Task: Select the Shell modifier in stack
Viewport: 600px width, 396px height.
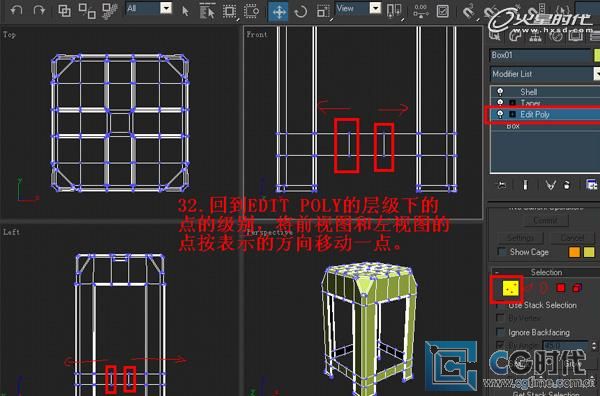Action: (528, 92)
